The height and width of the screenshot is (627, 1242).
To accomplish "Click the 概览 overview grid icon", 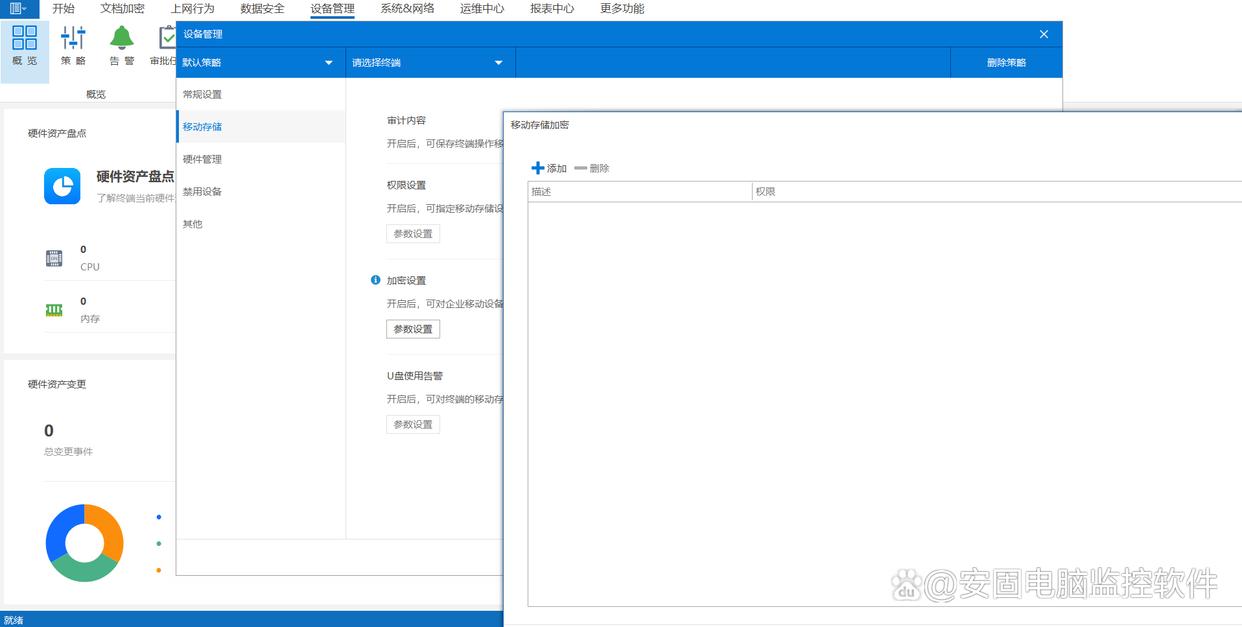I will click(x=25, y=39).
